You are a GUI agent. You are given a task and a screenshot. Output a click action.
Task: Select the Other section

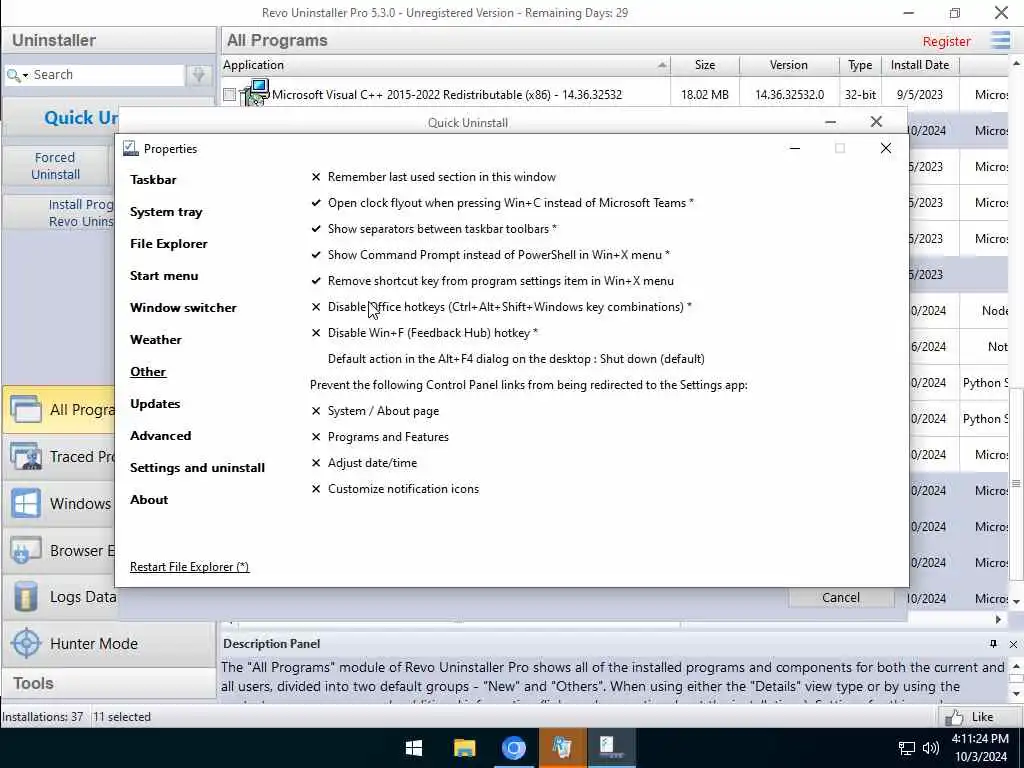click(x=148, y=372)
